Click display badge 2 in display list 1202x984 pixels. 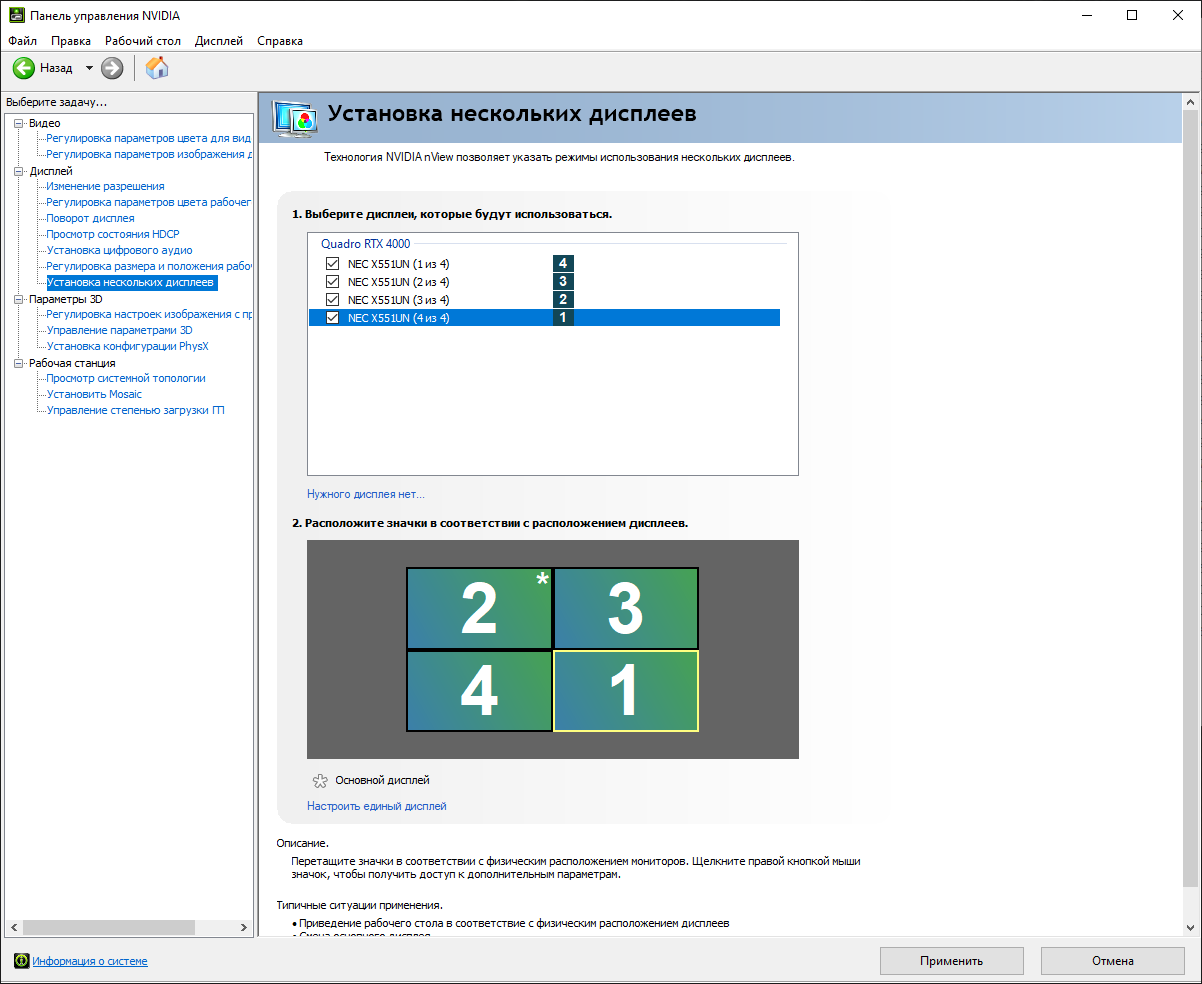tap(563, 300)
